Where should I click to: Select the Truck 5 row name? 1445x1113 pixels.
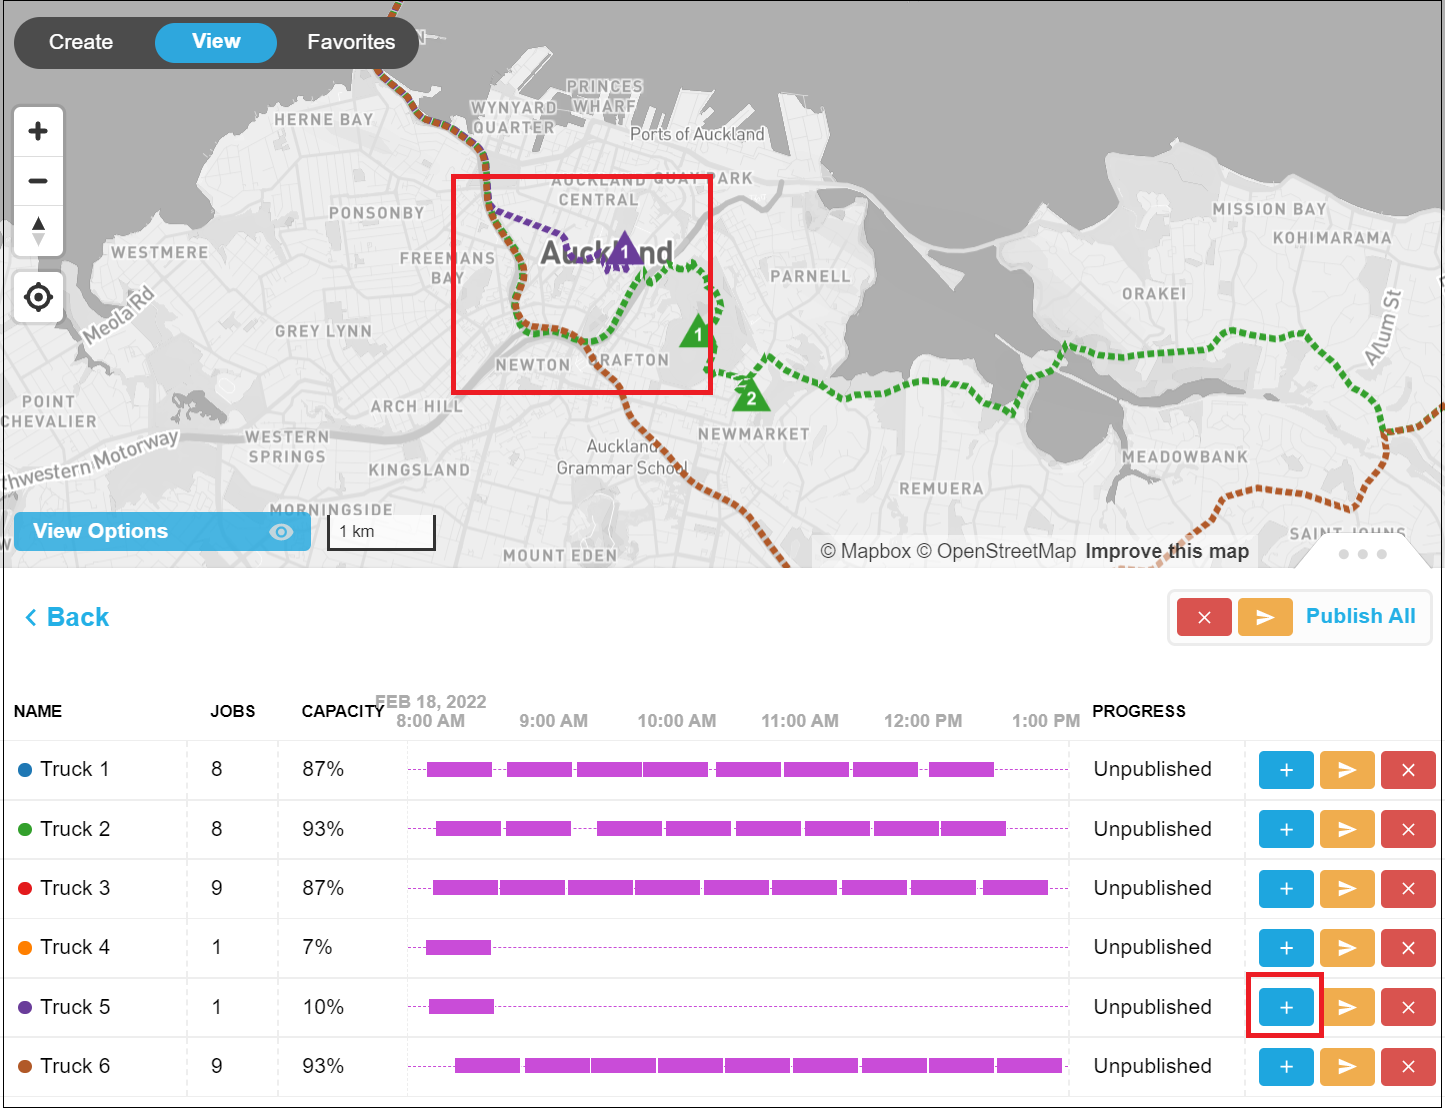tap(75, 1007)
